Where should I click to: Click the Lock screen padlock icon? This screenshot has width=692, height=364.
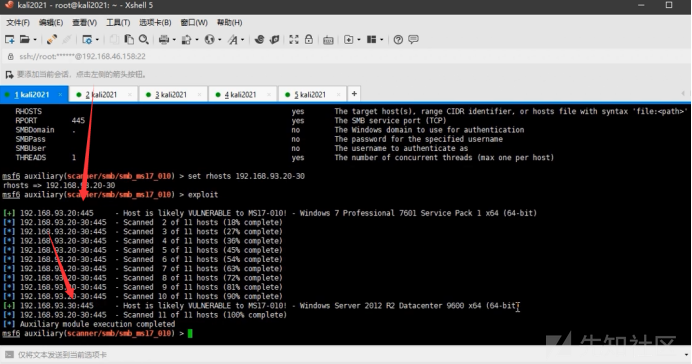309,40
